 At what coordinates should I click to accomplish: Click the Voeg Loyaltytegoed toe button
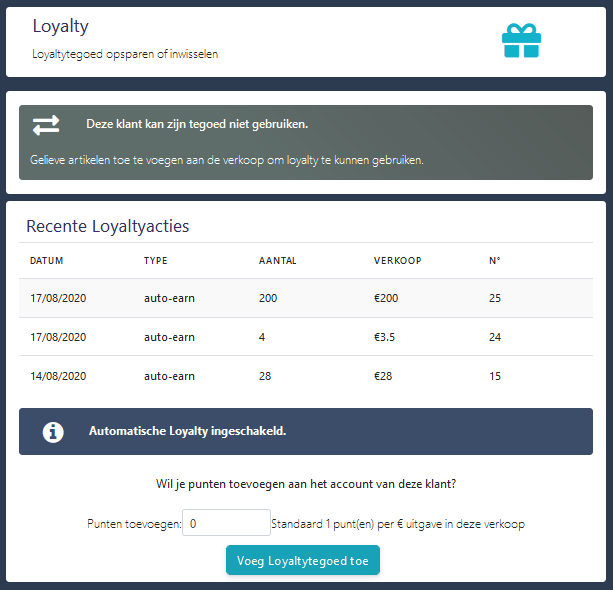coord(303,560)
